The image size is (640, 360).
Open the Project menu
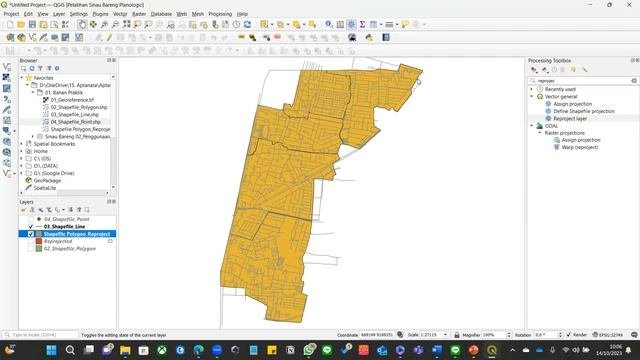point(11,14)
